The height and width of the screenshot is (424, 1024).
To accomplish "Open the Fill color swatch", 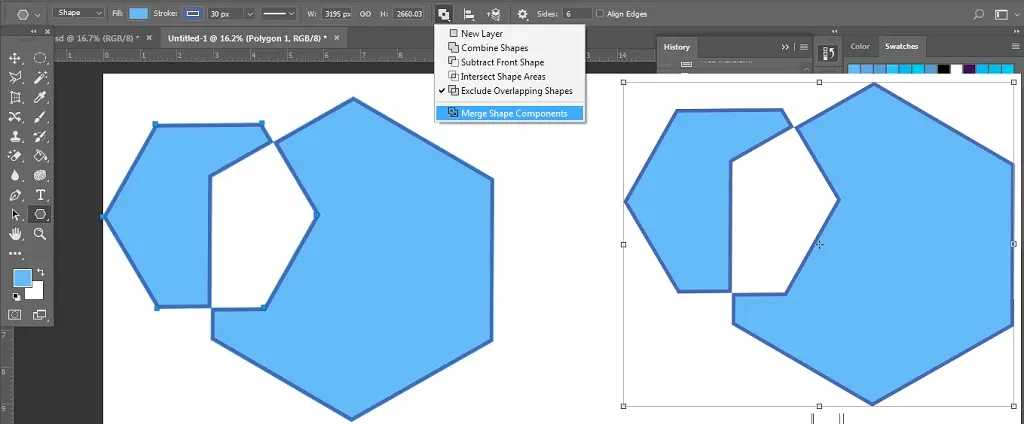I will [138, 14].
